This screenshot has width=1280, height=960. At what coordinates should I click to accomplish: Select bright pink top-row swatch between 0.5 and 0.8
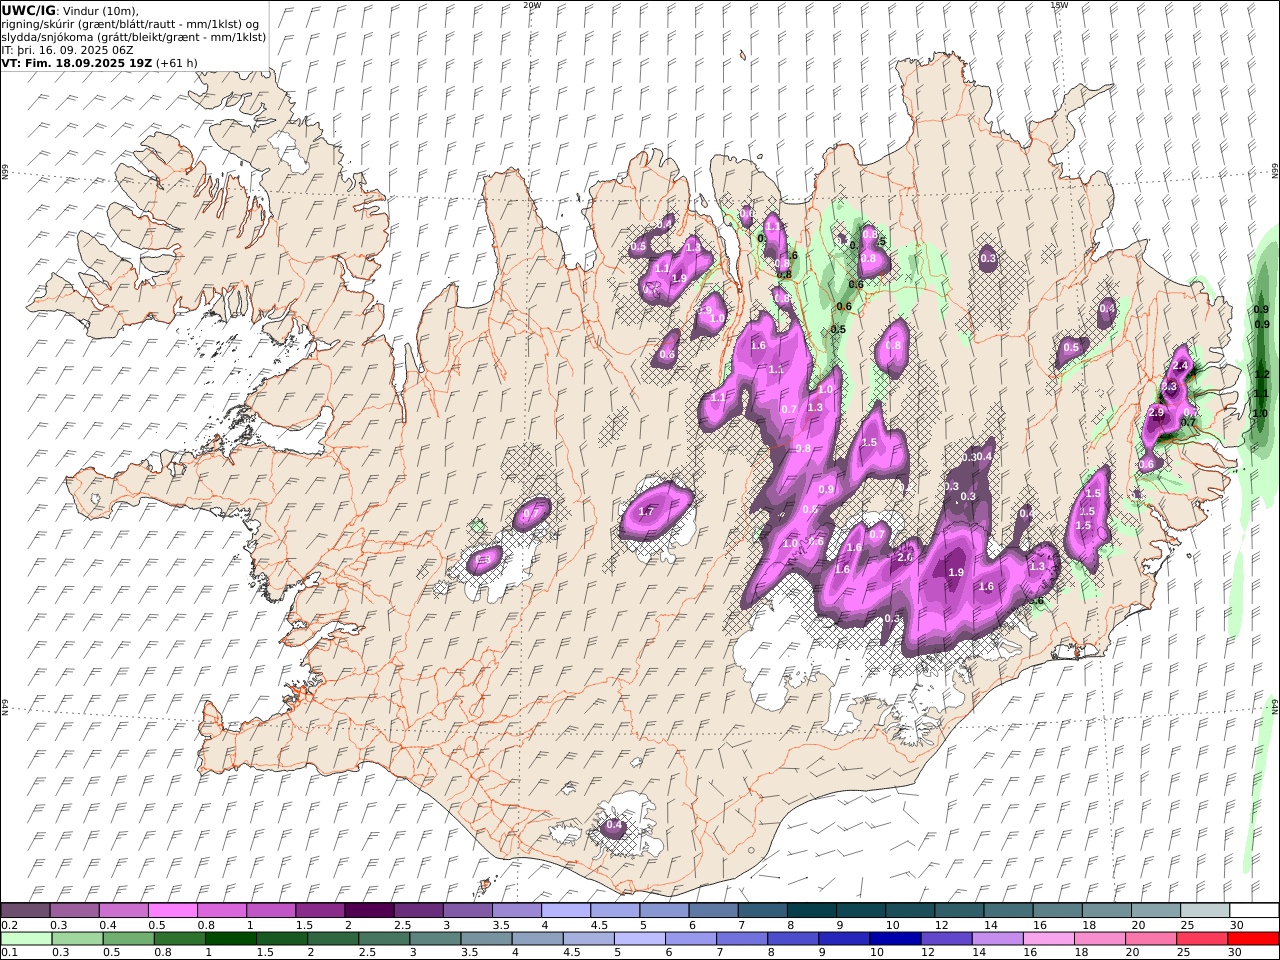point(172,910)
